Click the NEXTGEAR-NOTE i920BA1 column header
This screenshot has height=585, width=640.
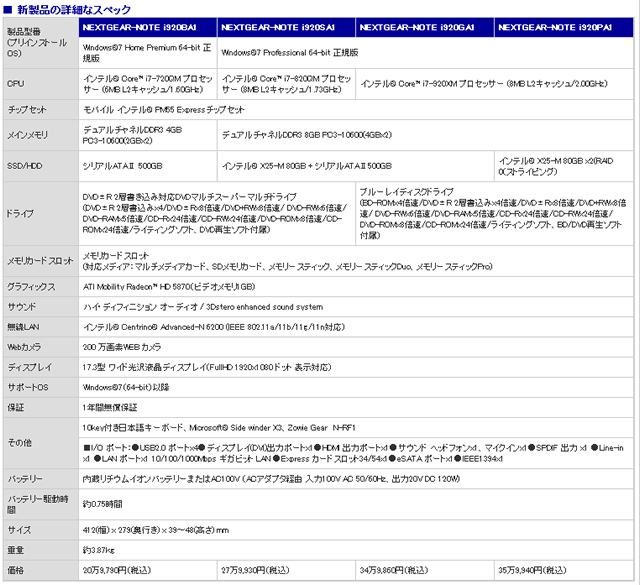pos(148,28)
